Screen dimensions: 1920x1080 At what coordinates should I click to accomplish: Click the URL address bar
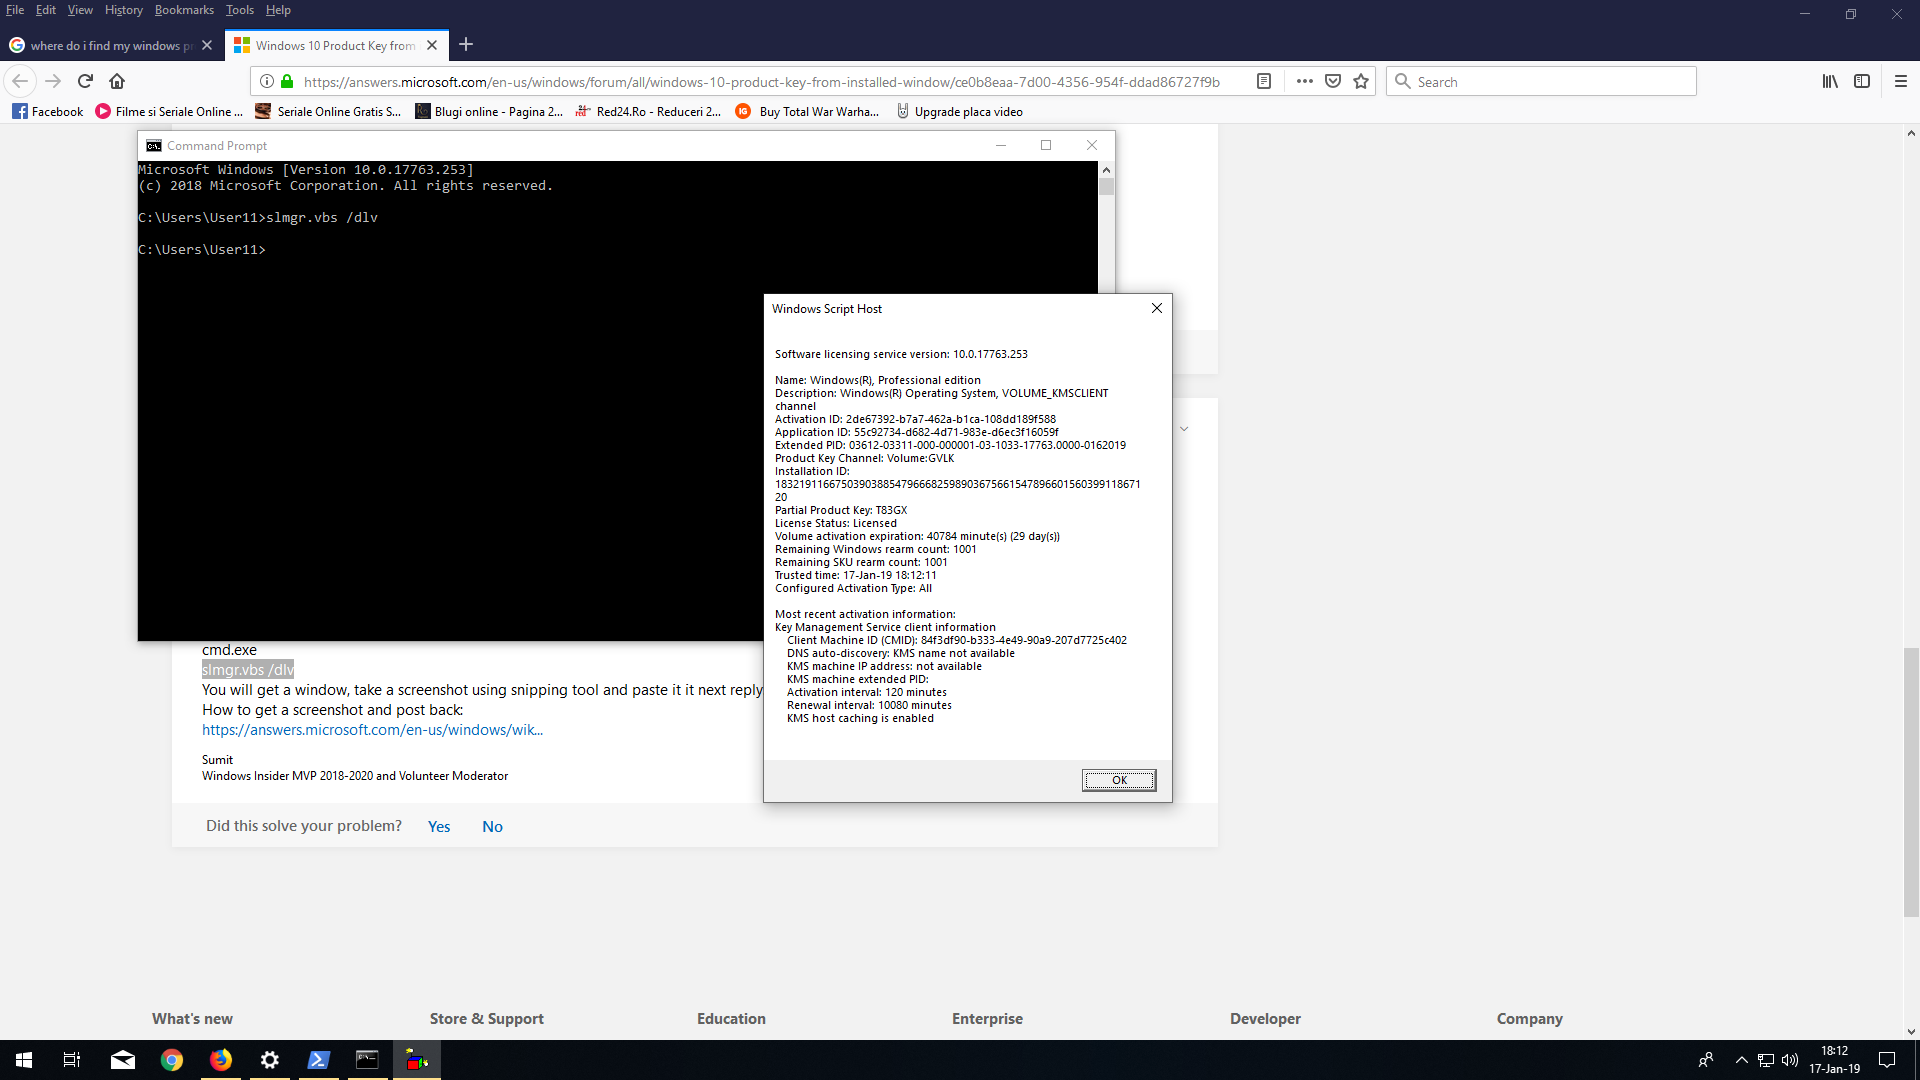tap(760, 82)
